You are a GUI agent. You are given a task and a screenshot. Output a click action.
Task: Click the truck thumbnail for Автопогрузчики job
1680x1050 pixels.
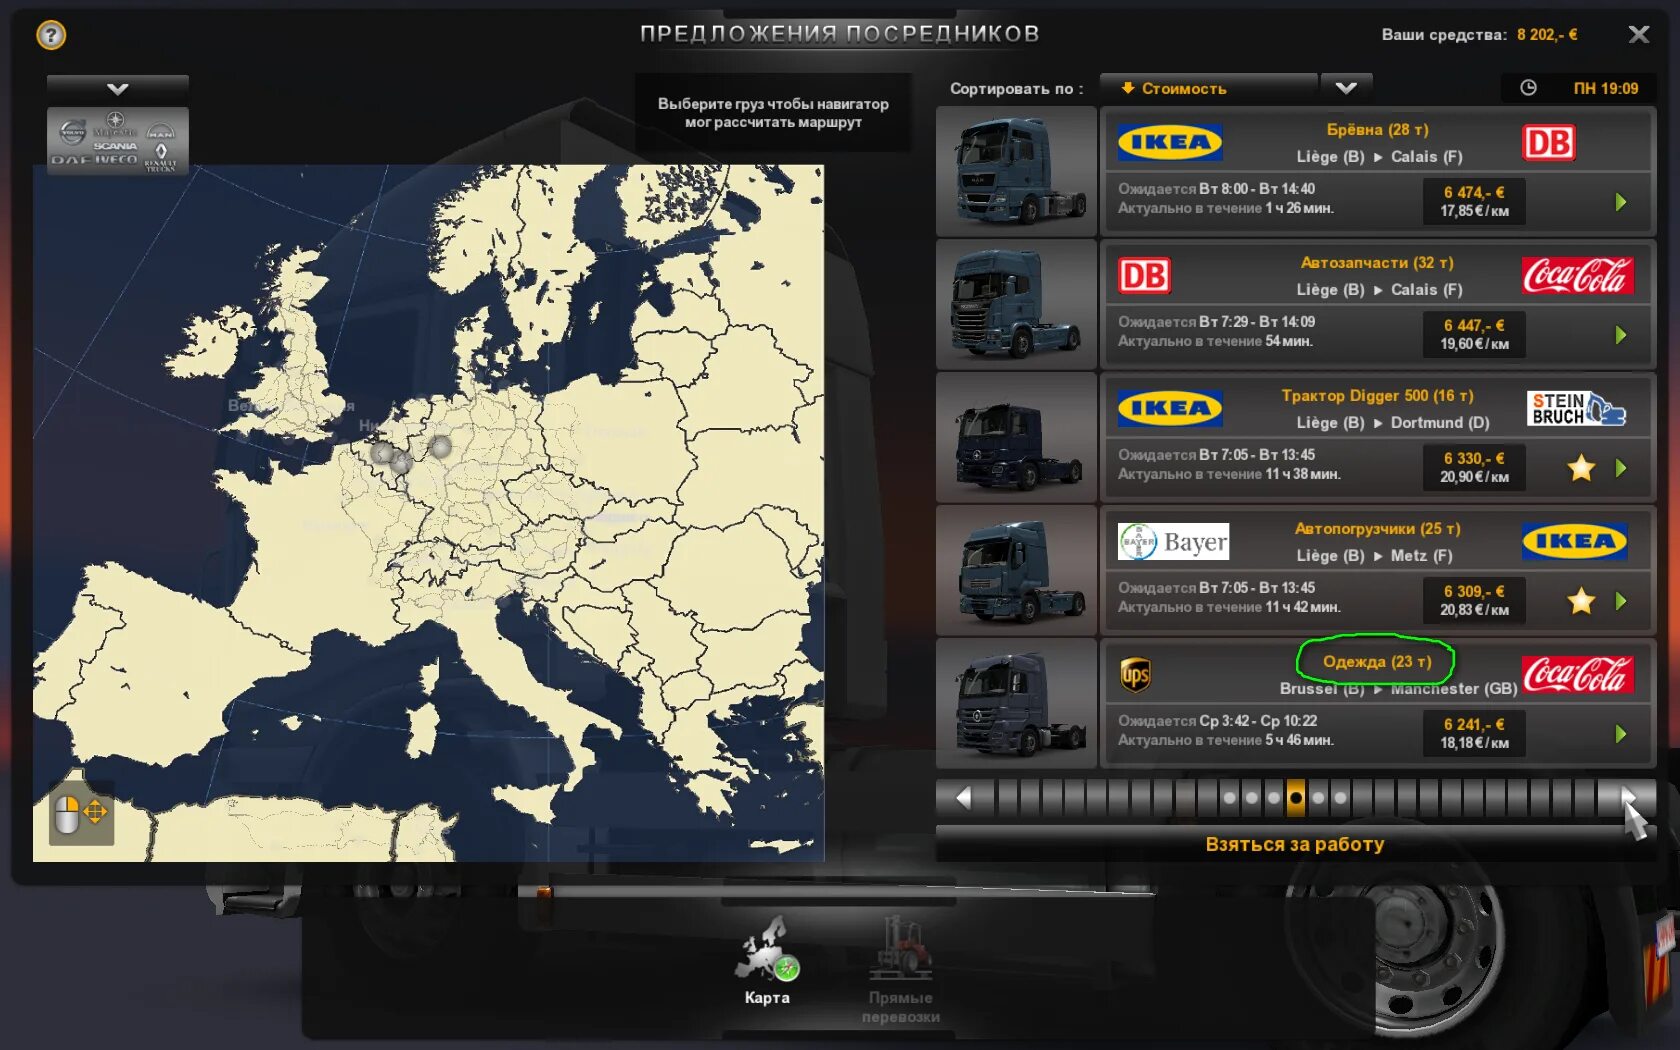1017,571
